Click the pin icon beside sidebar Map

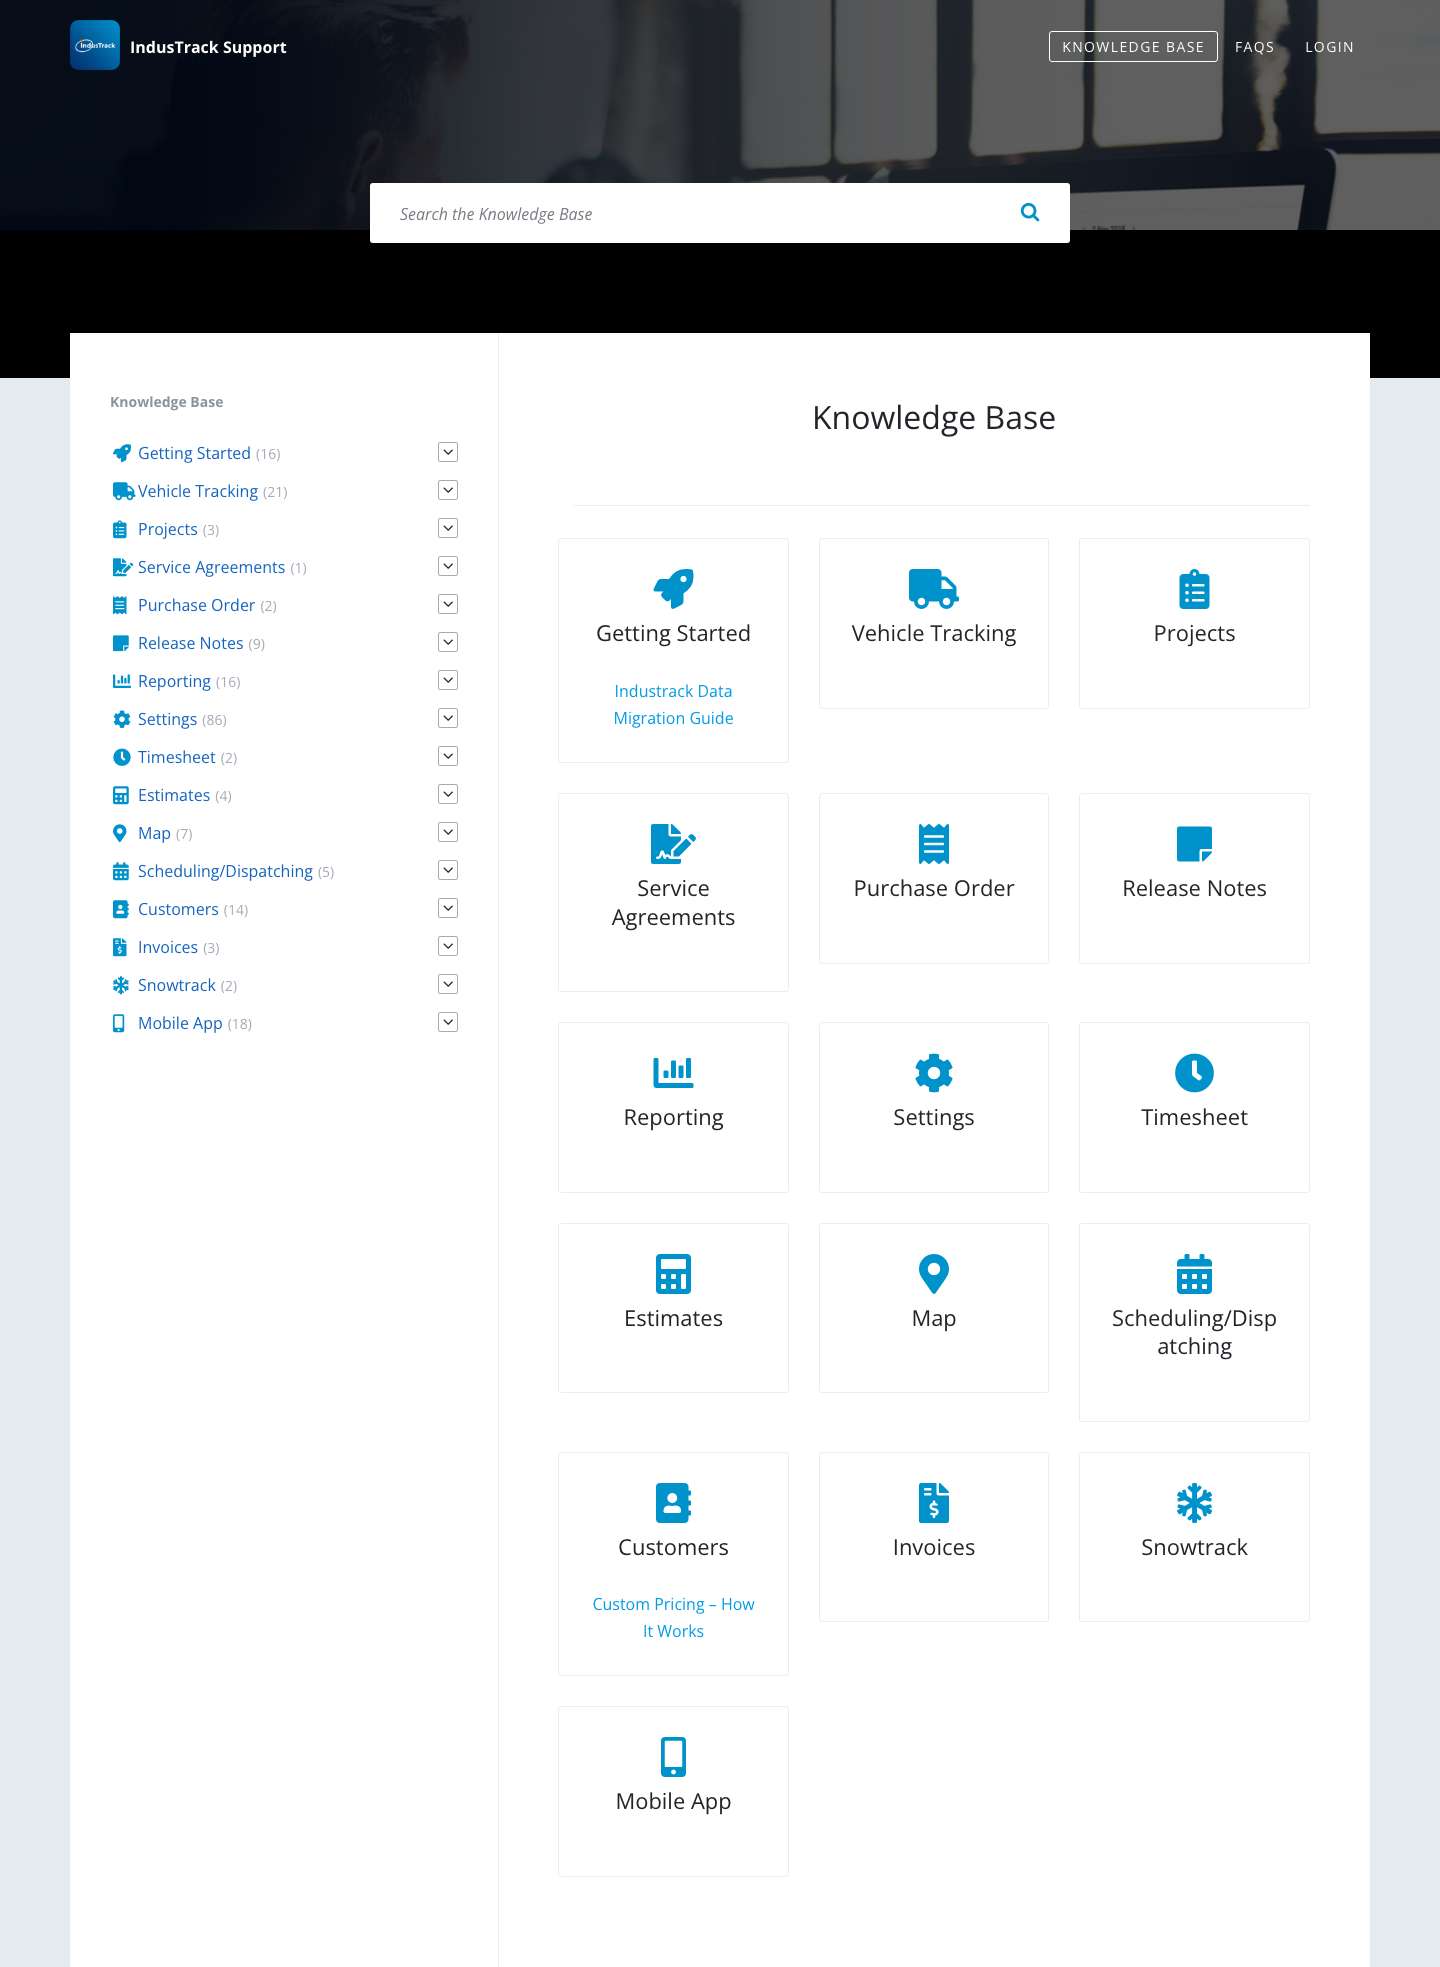pos(120,833)
